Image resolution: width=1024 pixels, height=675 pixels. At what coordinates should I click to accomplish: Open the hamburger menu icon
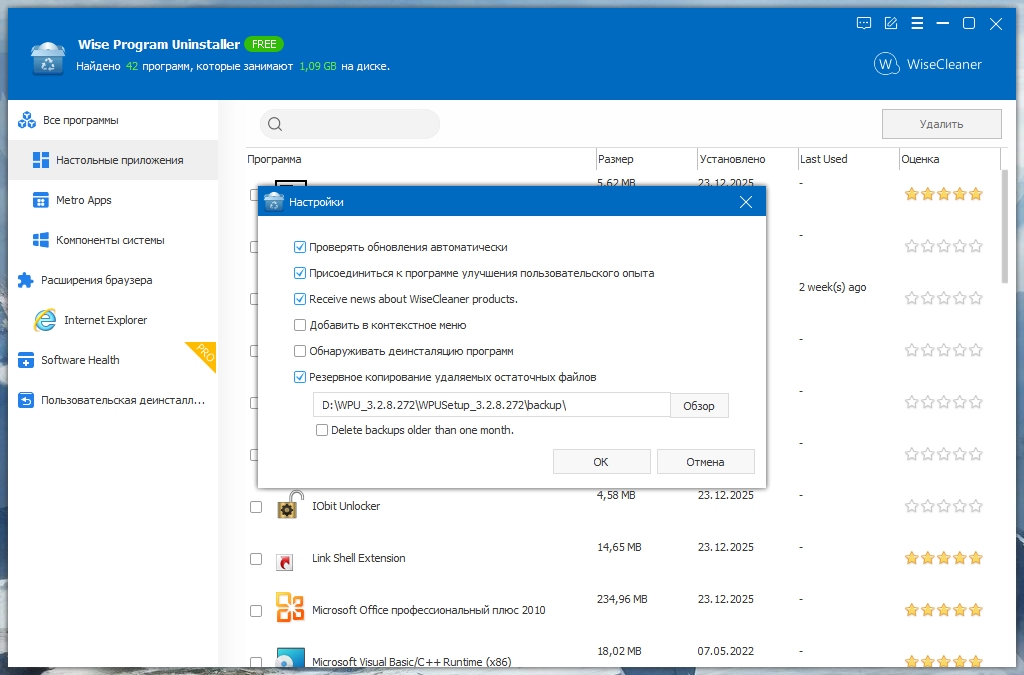coord(917,24)
